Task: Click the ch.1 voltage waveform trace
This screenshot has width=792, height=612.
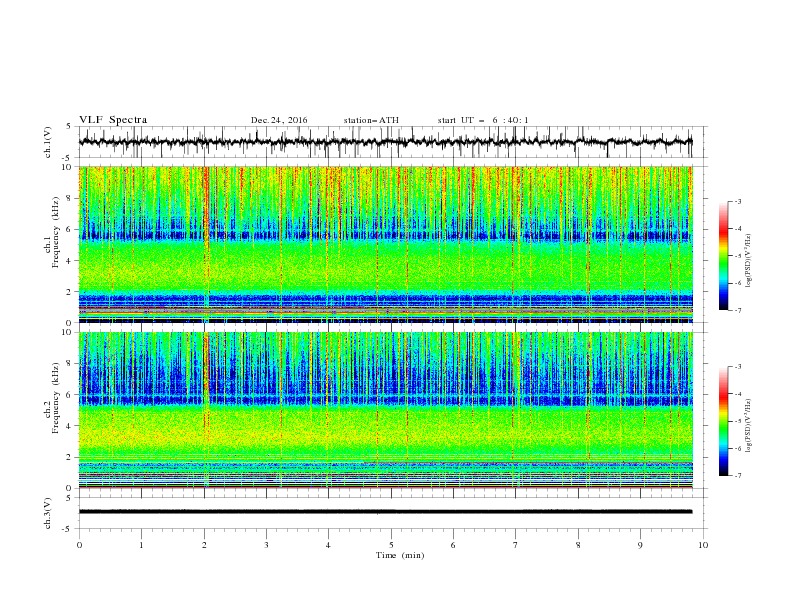Action: [x=385, y=142]
